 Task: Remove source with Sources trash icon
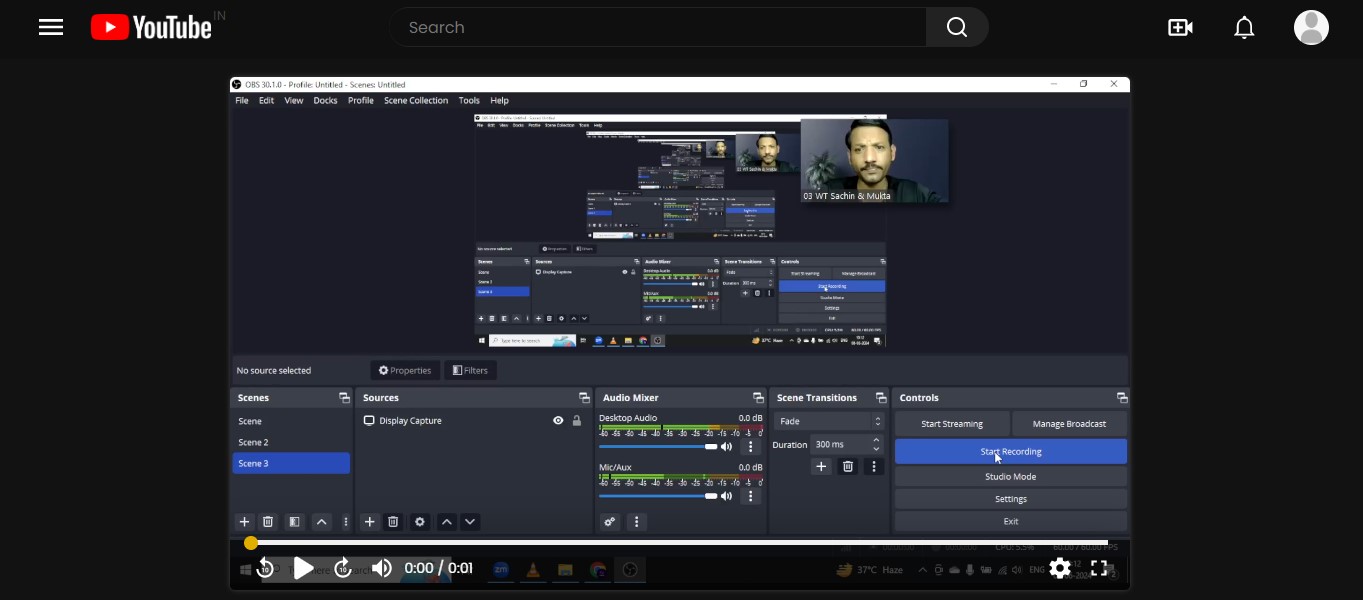(393, 522)
